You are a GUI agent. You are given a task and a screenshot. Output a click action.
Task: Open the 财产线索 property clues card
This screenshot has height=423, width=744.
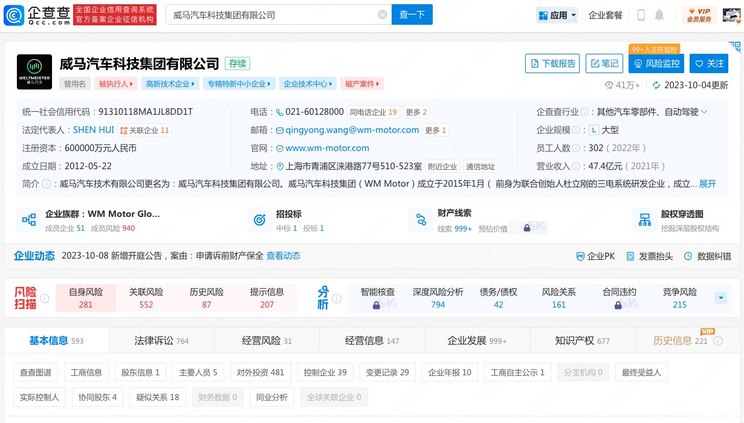470,220
